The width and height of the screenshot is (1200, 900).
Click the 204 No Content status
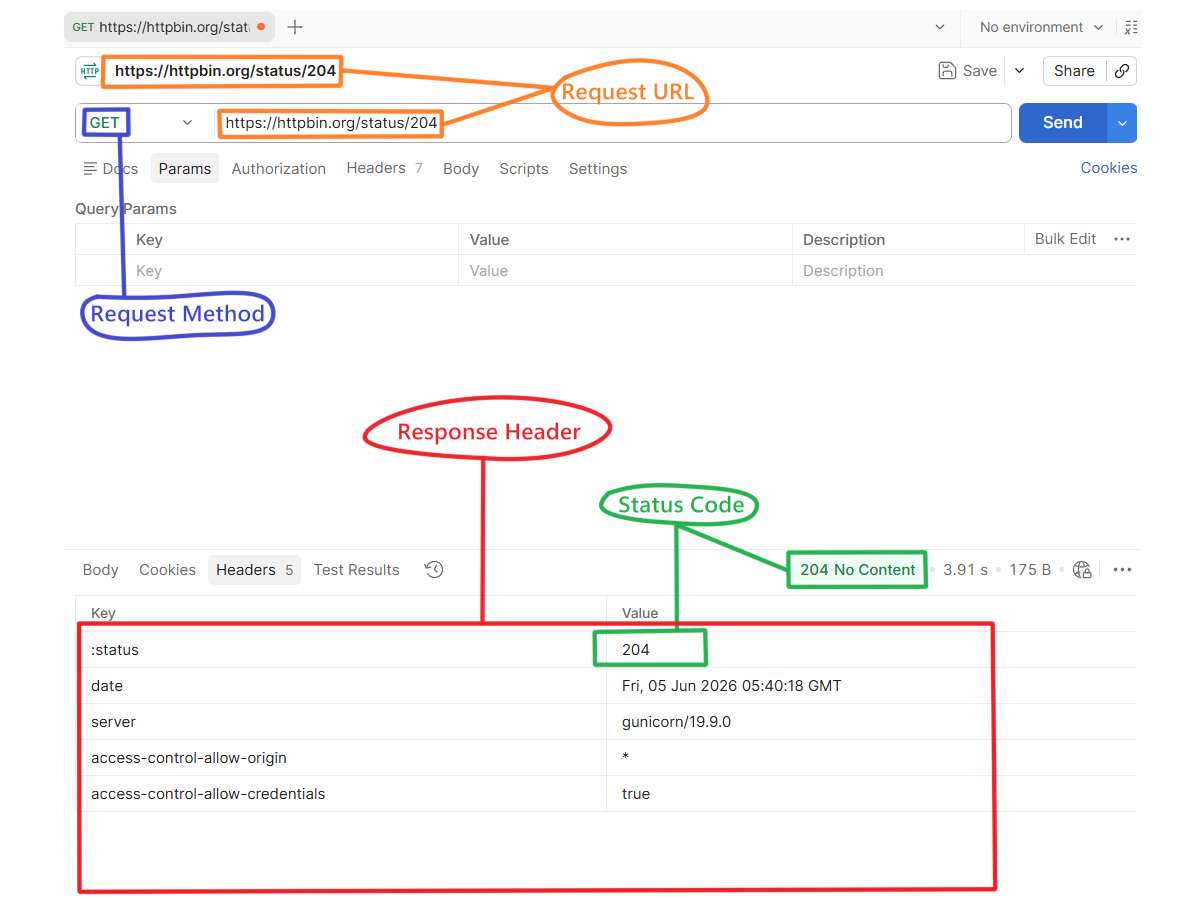coord(857,569)
